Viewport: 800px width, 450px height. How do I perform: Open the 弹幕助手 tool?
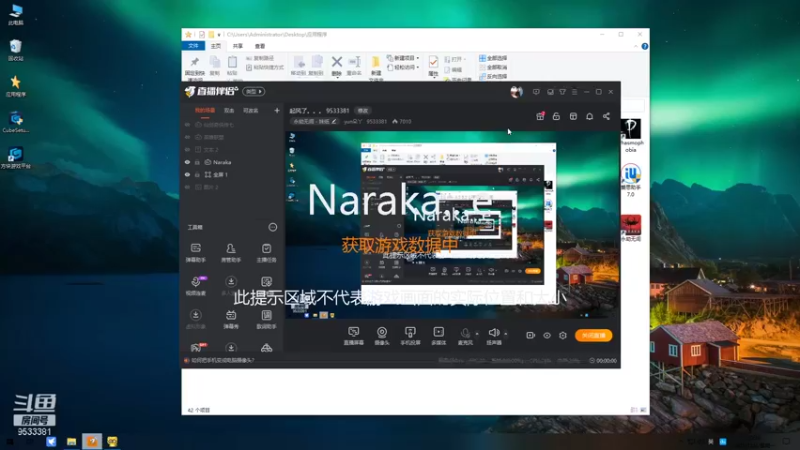(x=195, y=252)
